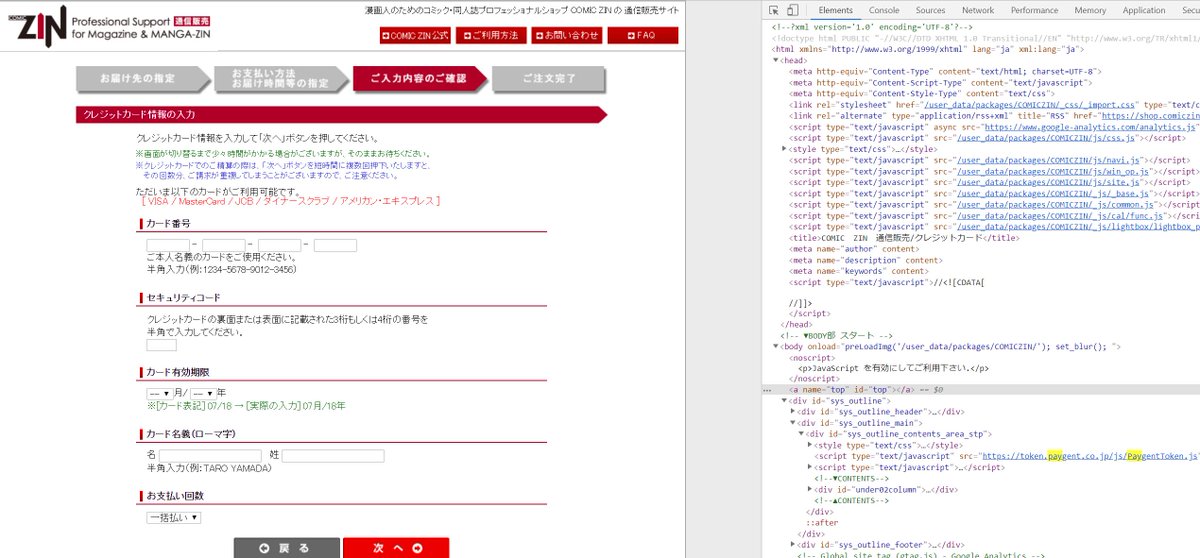Expand the style text/css node in head
Screen dimensions: 1200x558
click(x=785, y=148)
